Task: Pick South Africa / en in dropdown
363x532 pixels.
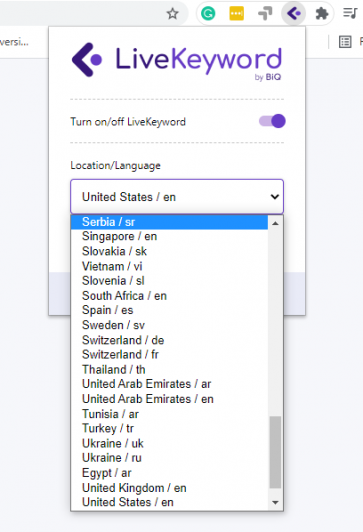Action: click(169, 296)
